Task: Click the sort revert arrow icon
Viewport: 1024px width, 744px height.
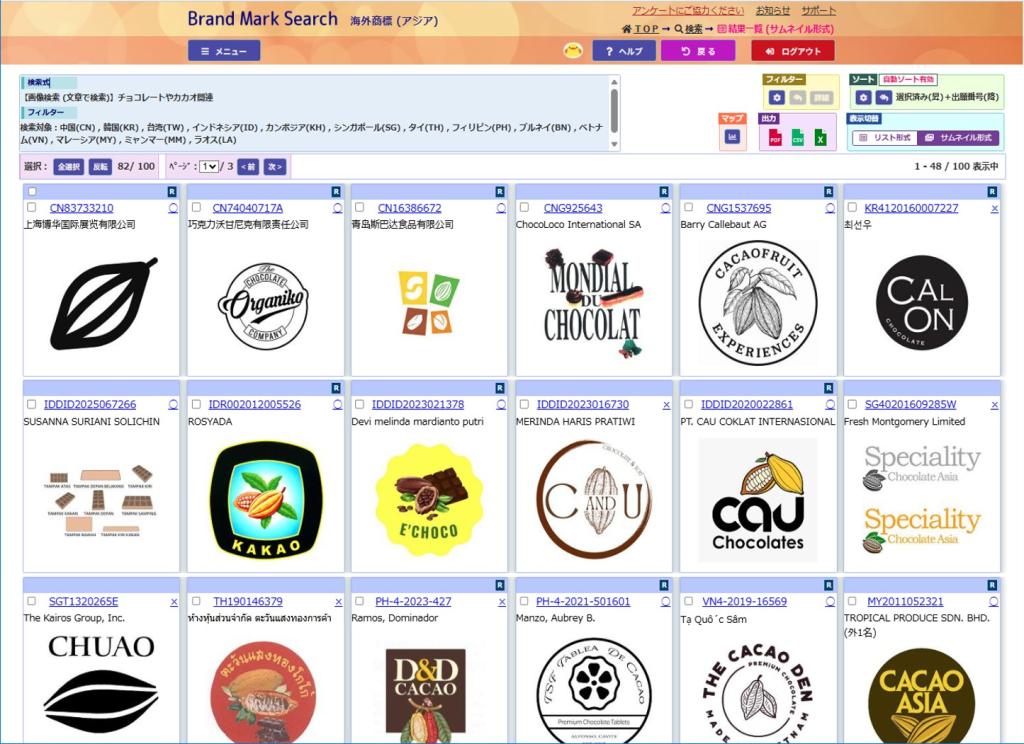Action: [884, 95]
